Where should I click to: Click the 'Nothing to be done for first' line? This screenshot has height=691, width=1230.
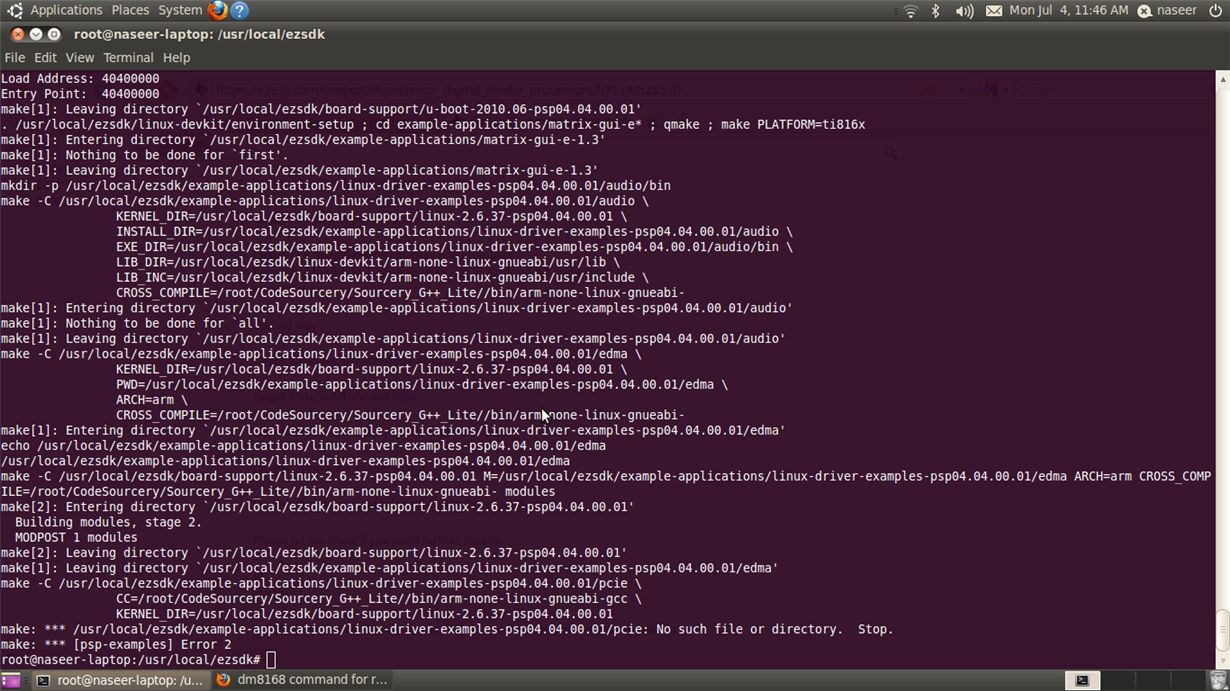tap(145, 155)
